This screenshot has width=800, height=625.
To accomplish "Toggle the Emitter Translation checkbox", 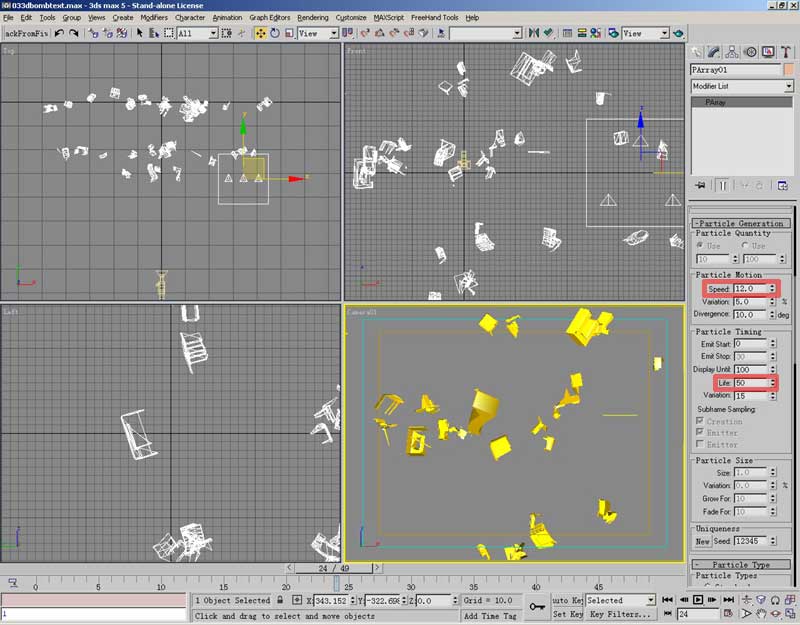I will coord(699,432).
